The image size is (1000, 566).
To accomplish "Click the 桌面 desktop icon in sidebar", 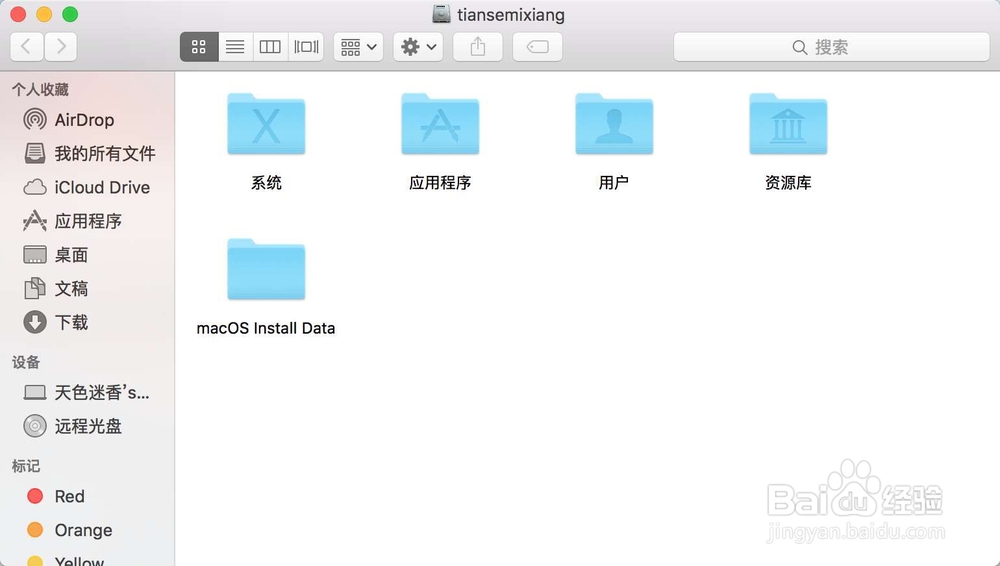I will (x=35, y=255).
